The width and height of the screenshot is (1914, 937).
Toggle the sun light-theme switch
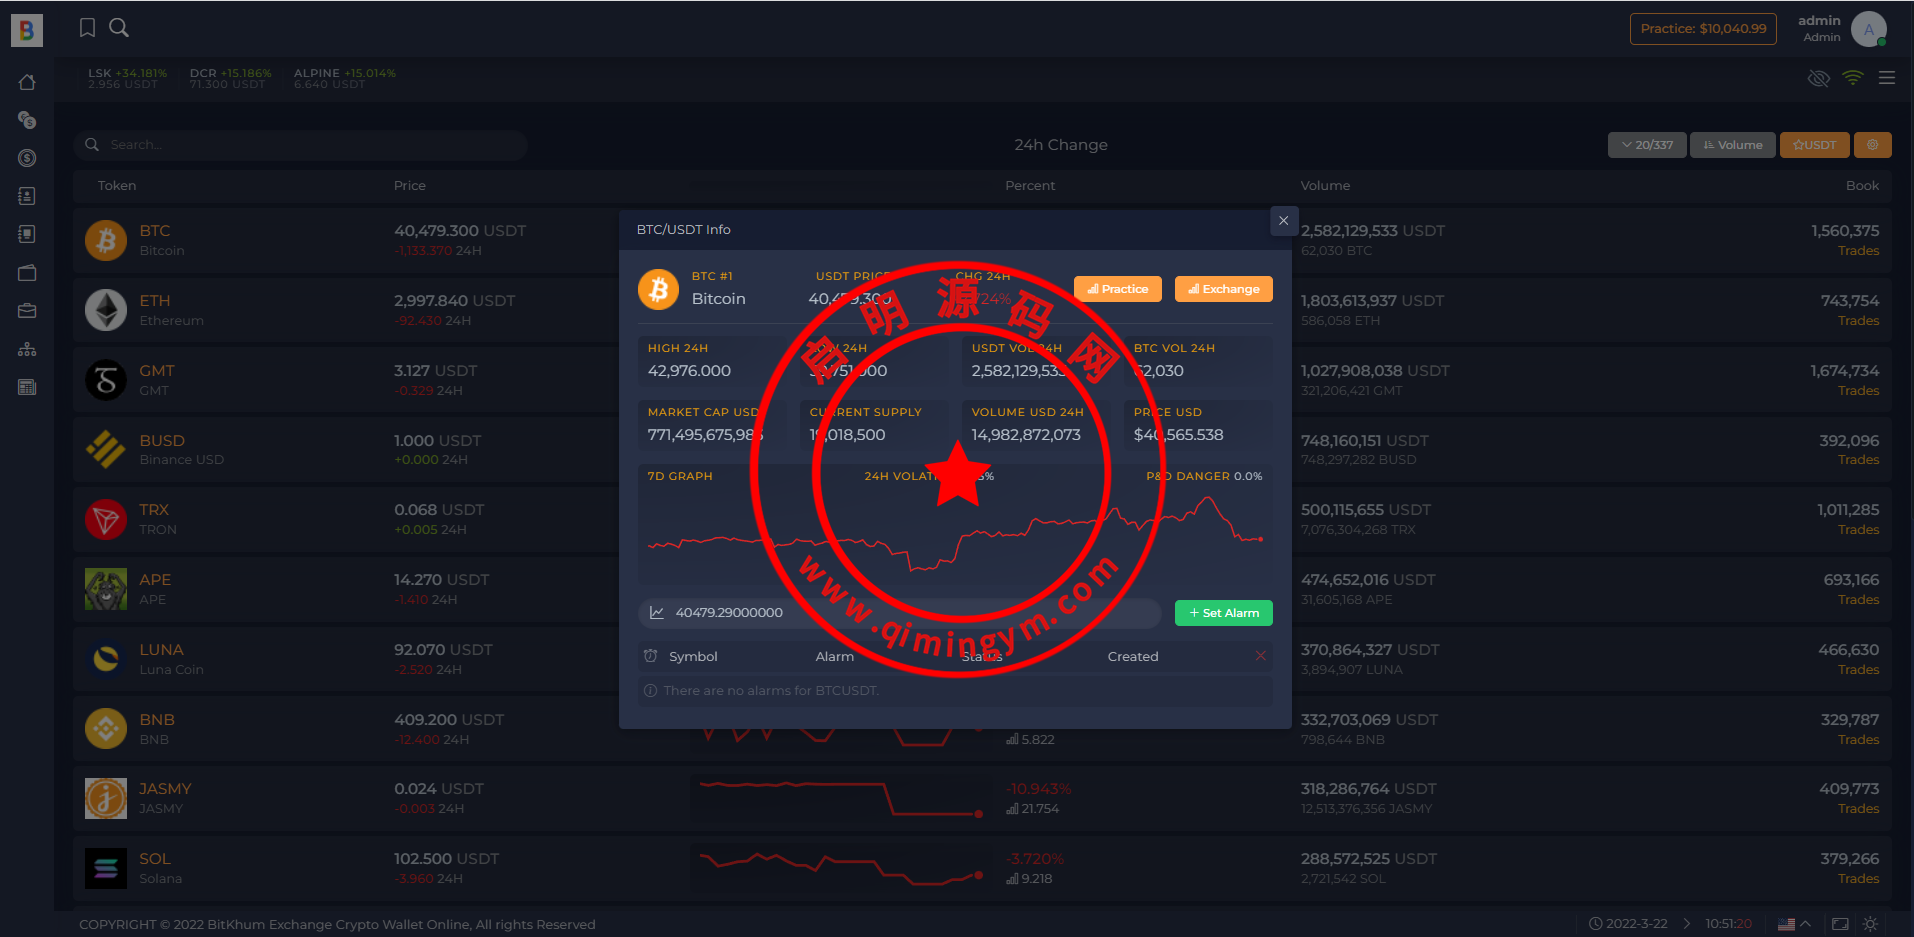1870,924
